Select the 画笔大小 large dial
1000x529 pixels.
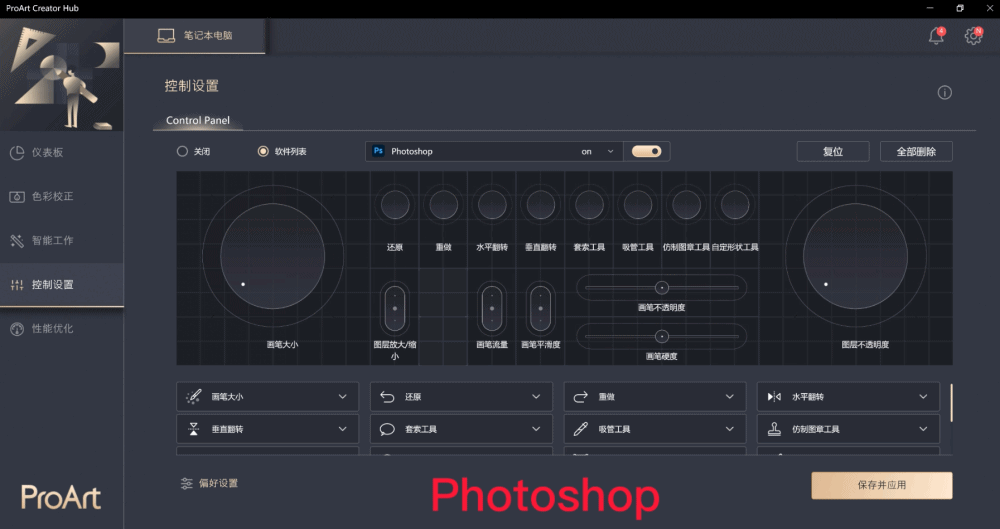coord(272,256)
